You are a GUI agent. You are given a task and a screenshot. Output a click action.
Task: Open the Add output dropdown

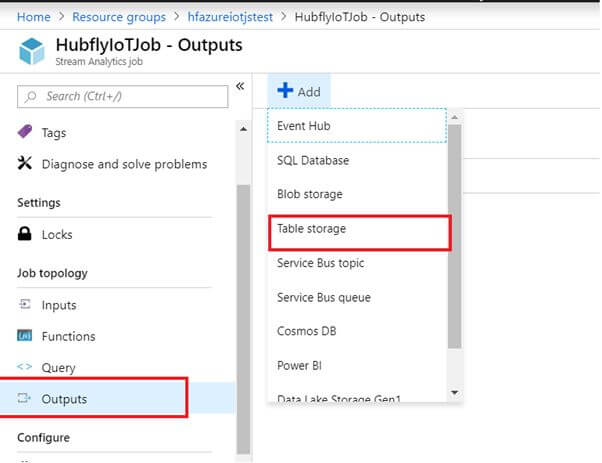point(297,91)
